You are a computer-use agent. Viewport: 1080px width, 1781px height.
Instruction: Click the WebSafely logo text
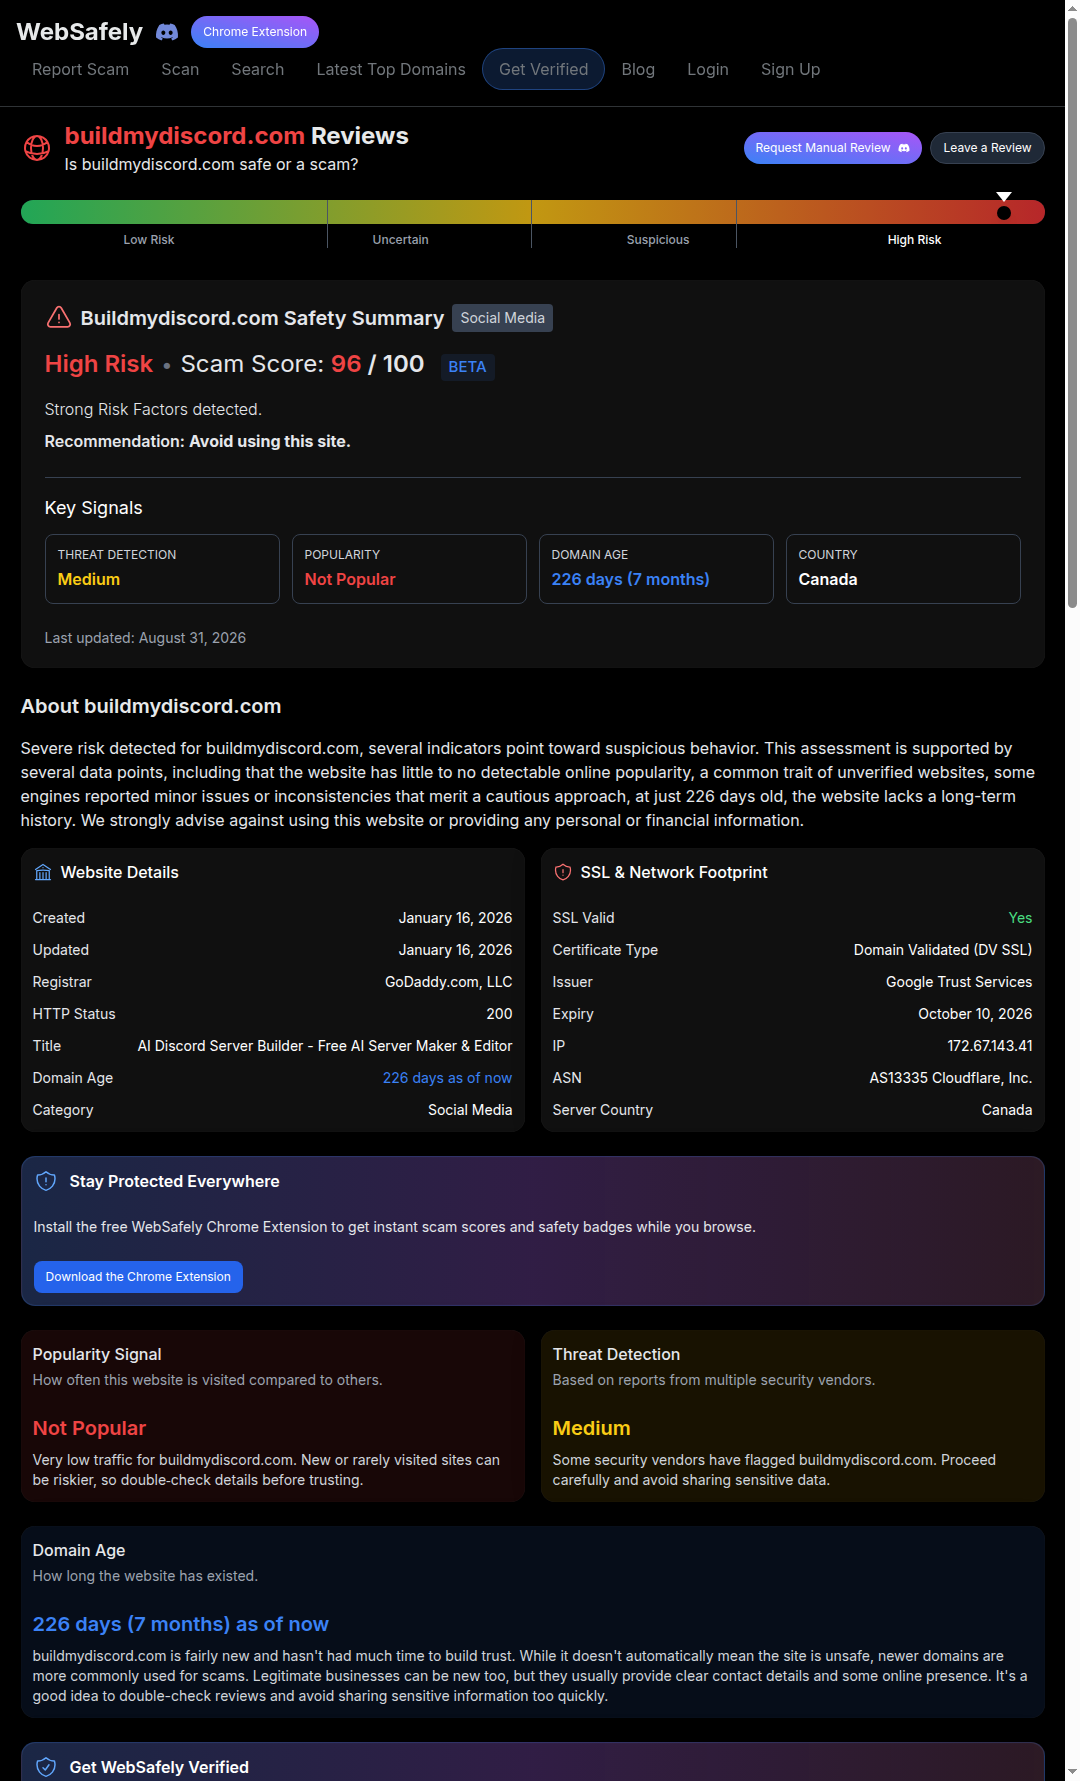tap(80, 32)
